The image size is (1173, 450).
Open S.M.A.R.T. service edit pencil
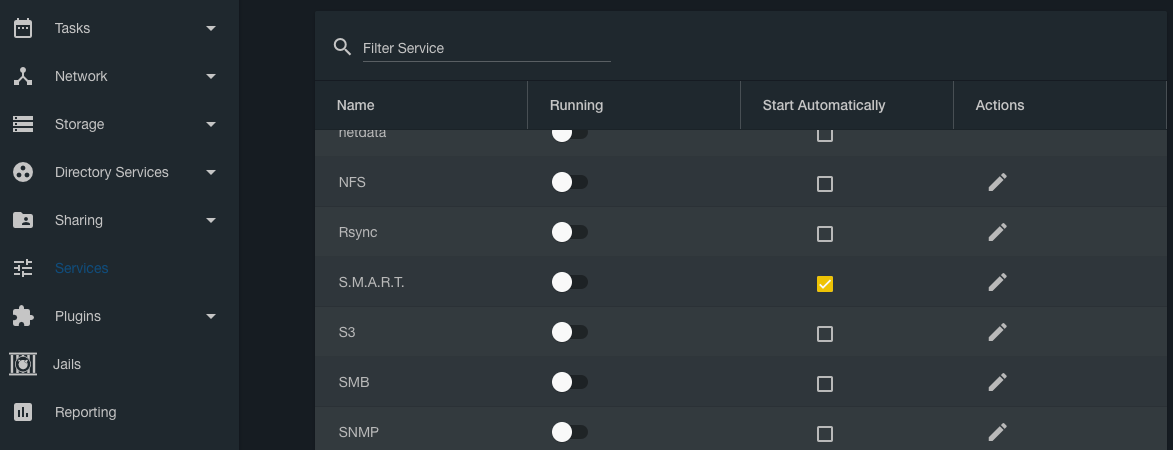997,282
